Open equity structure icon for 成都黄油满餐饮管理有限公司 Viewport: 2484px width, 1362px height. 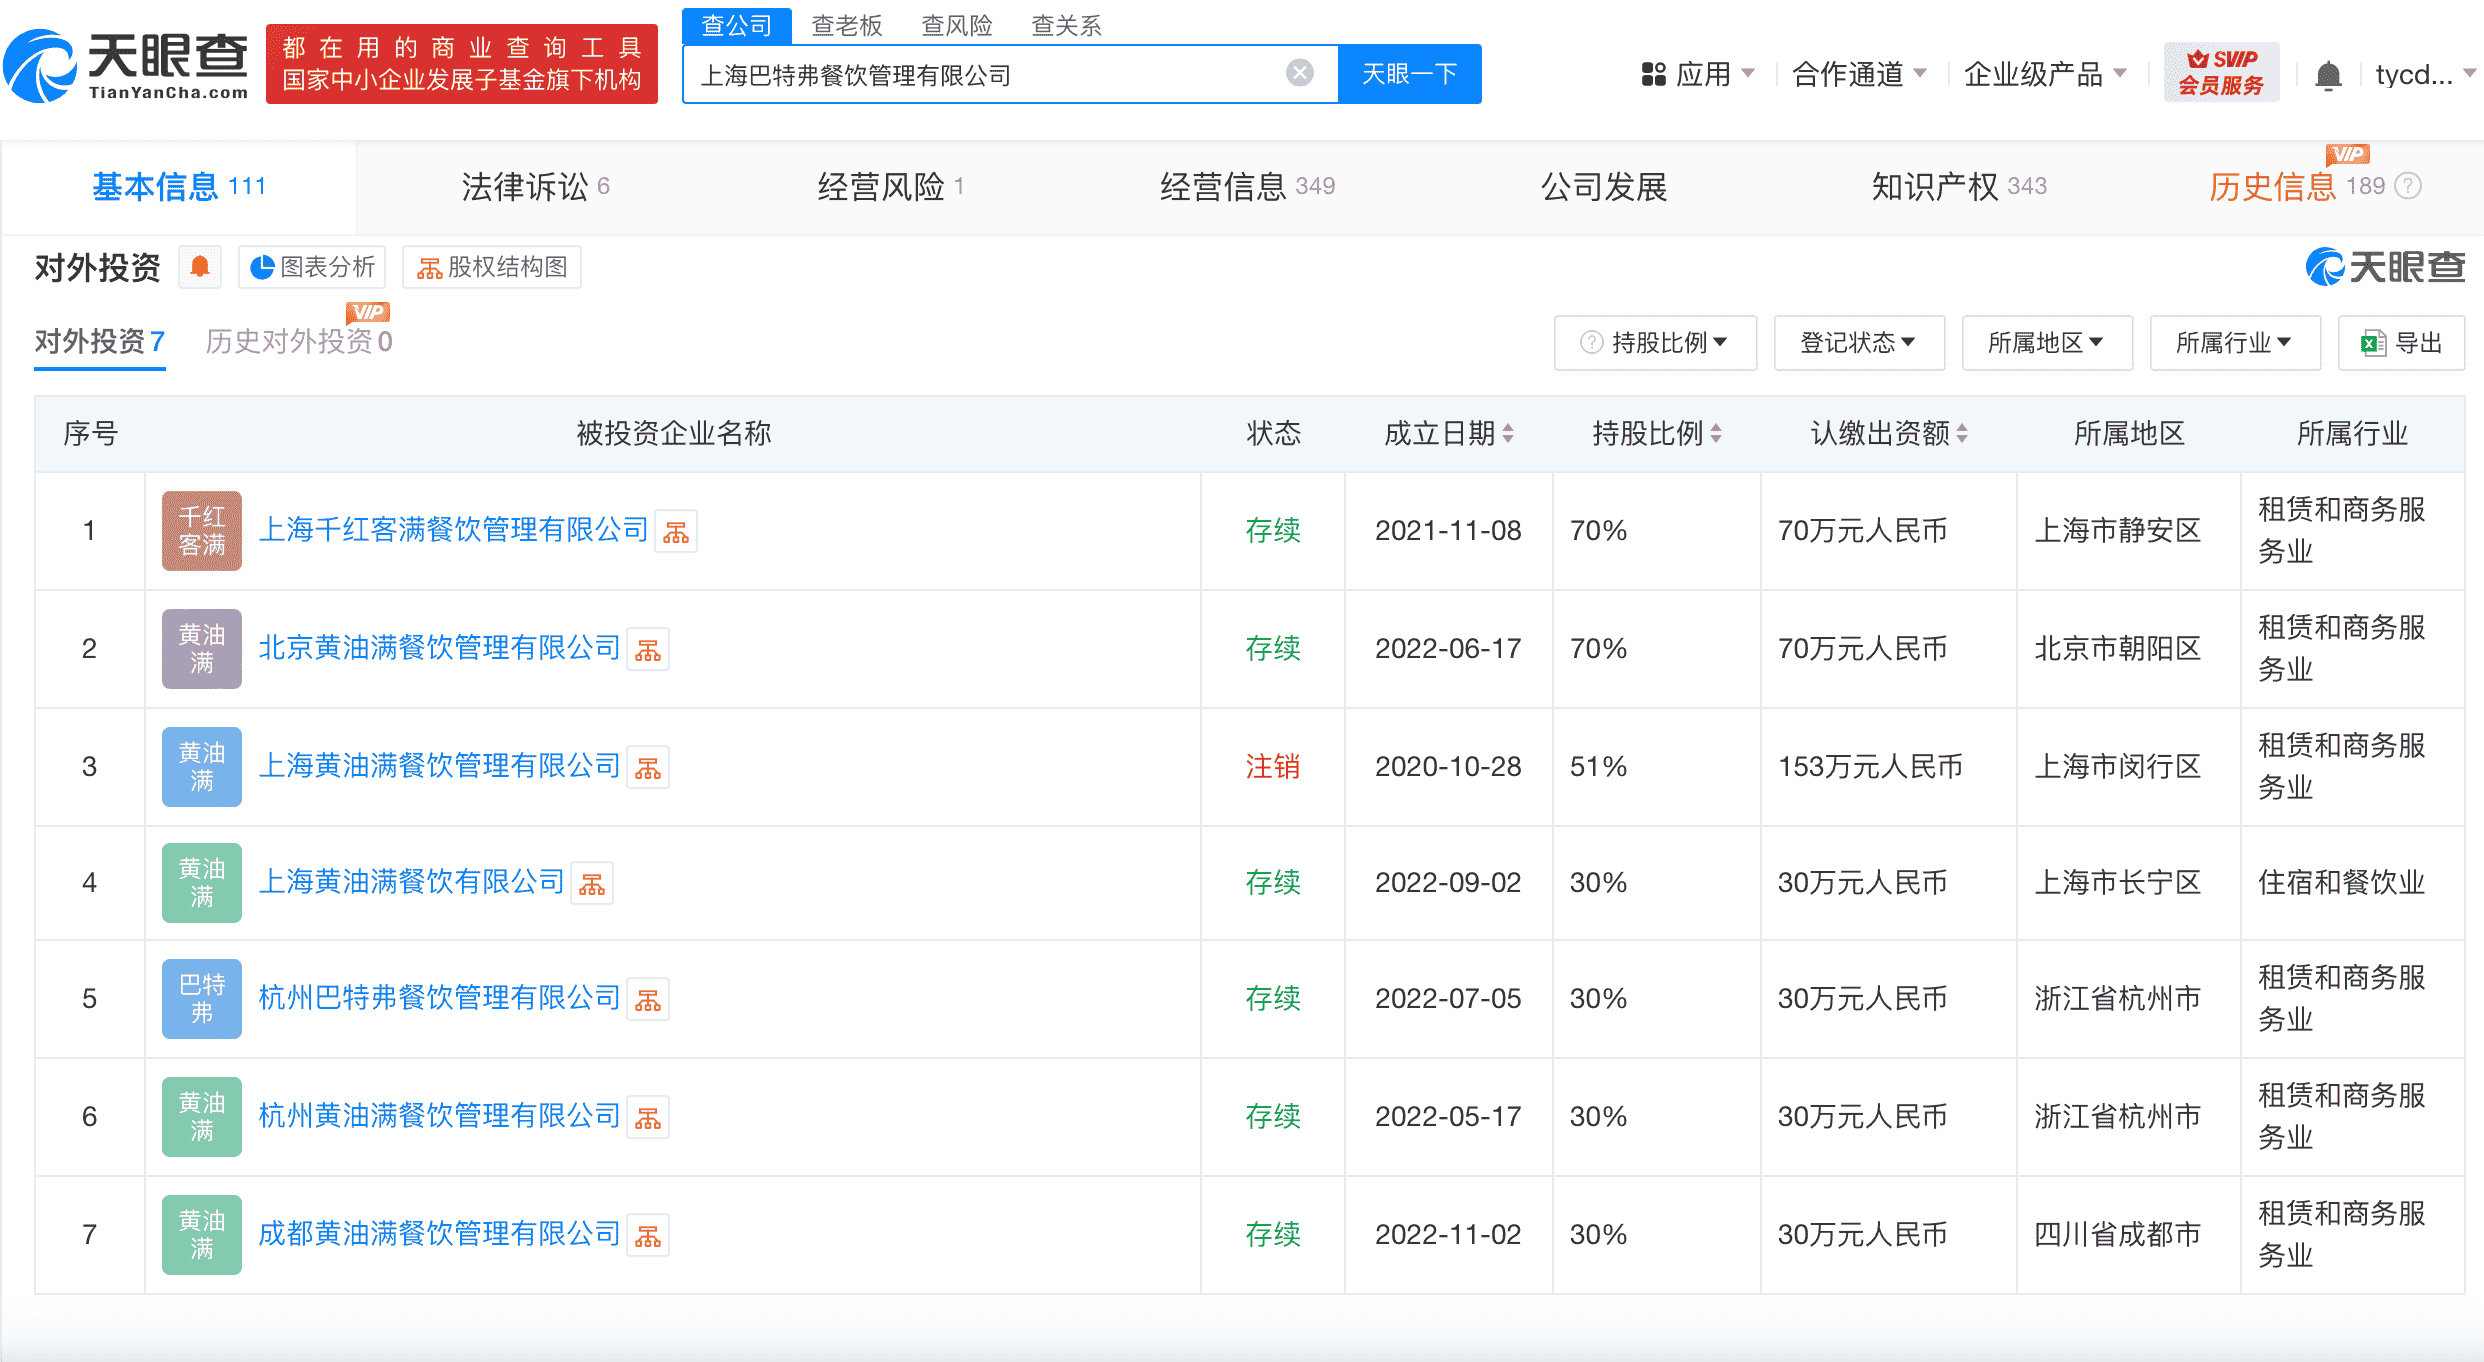coord(648,1236)
